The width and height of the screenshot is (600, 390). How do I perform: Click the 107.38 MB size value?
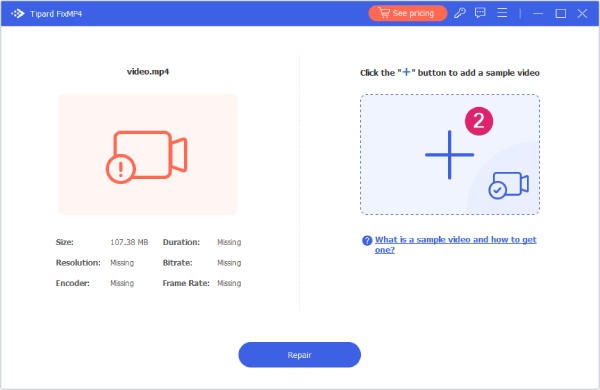[129, 242]
